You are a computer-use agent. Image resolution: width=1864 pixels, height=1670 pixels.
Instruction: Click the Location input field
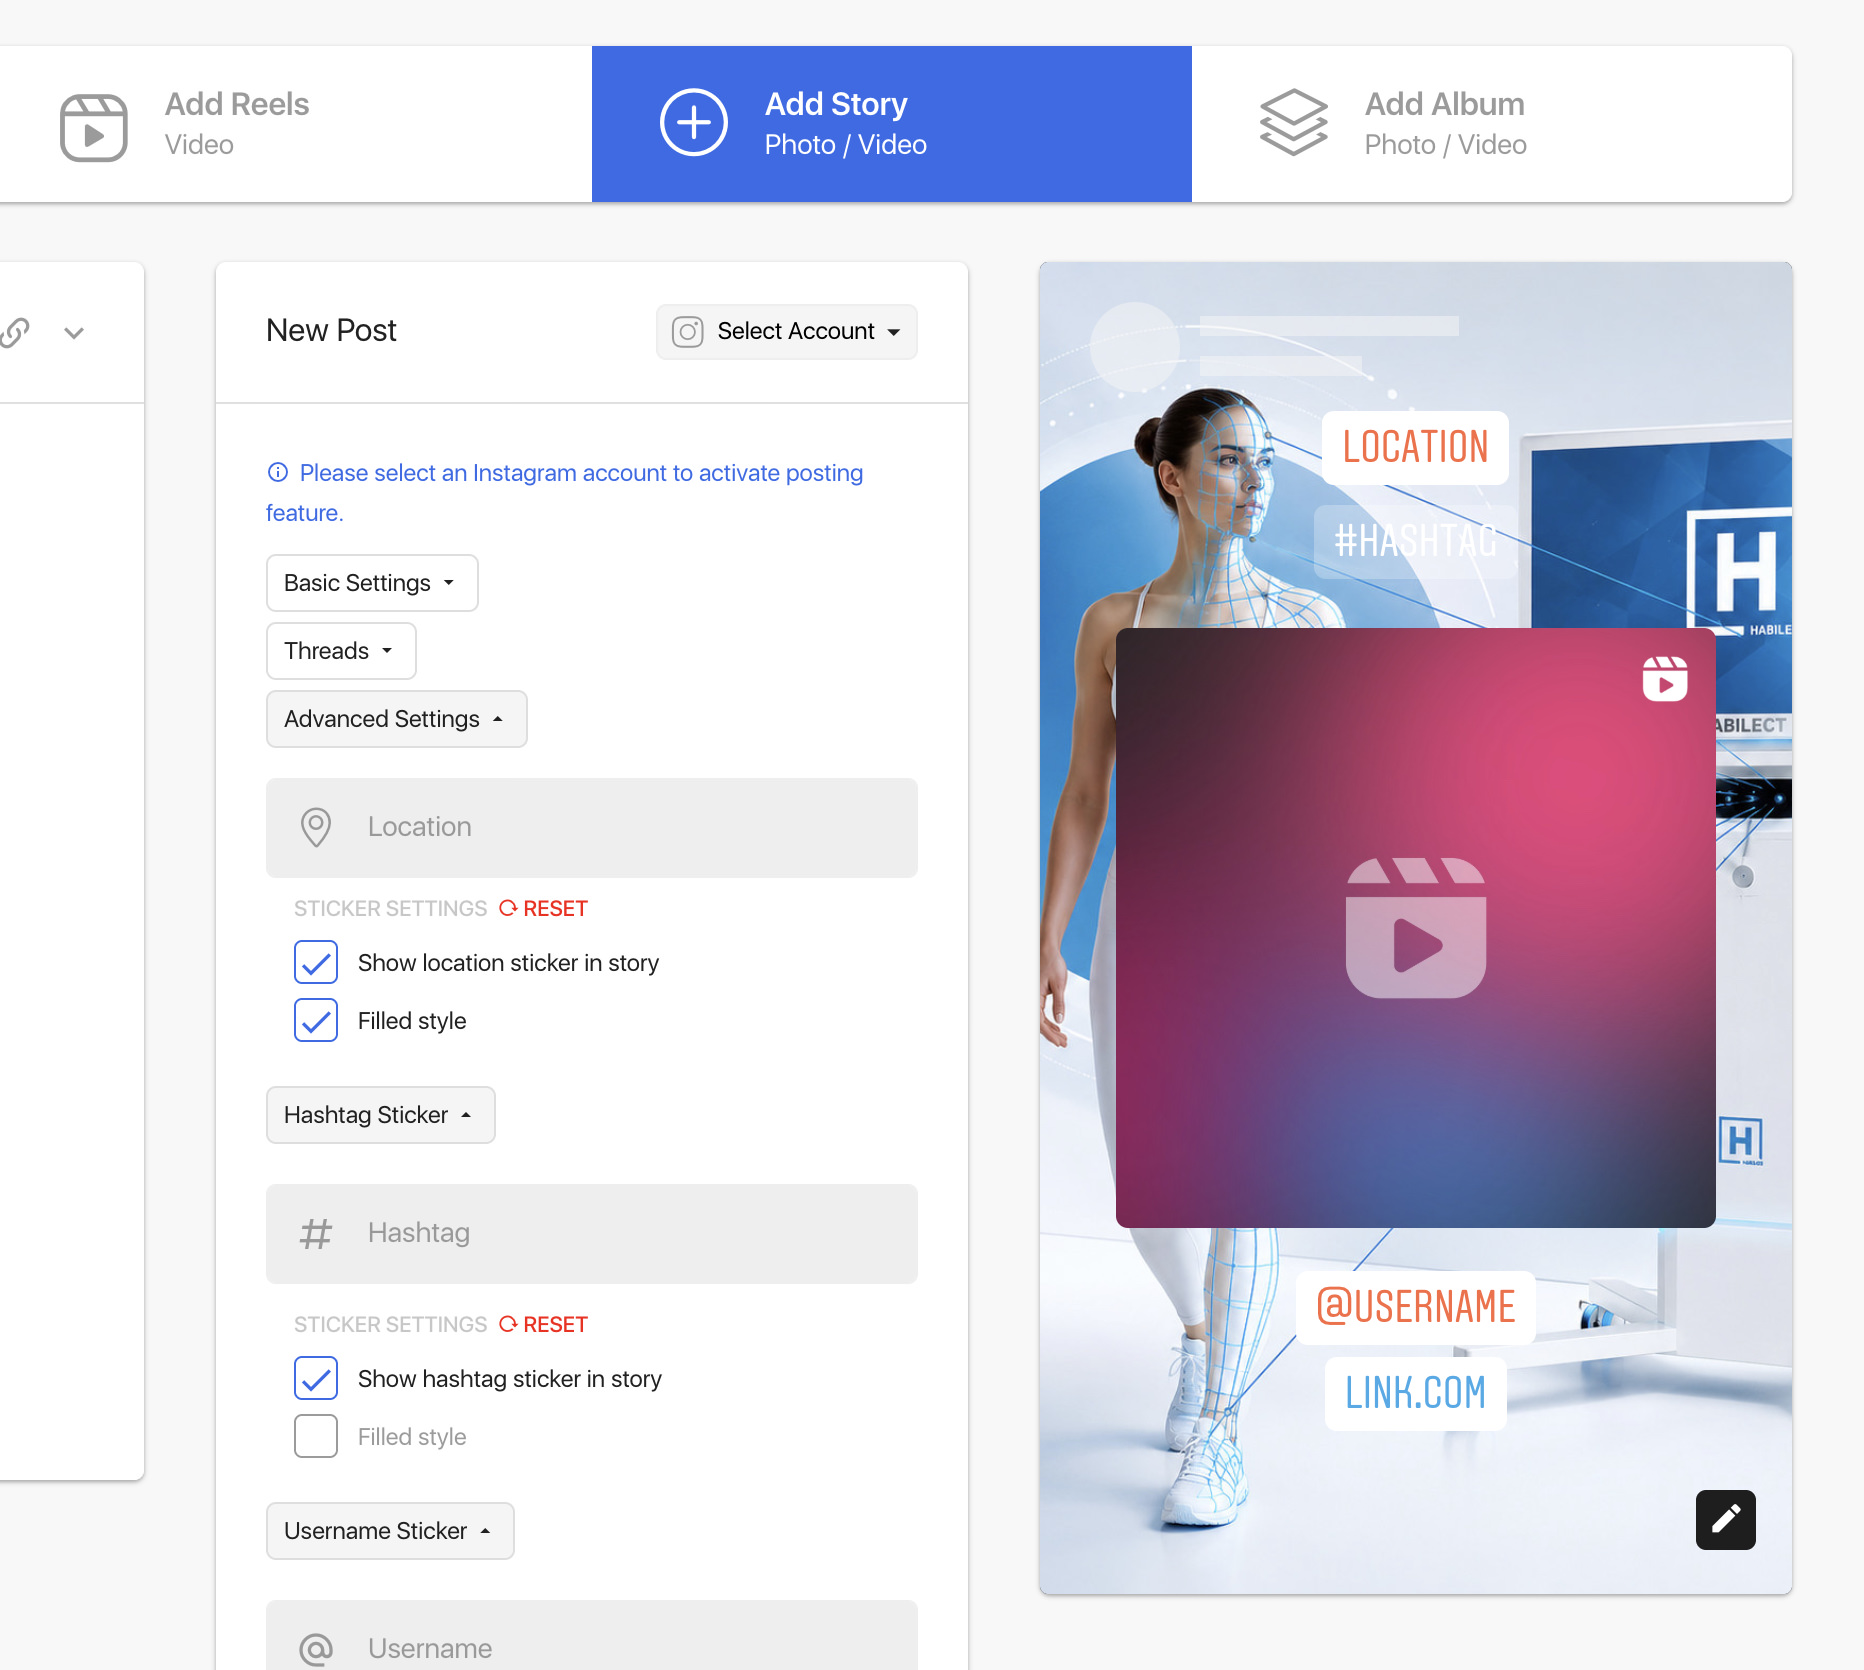[592, 828]
